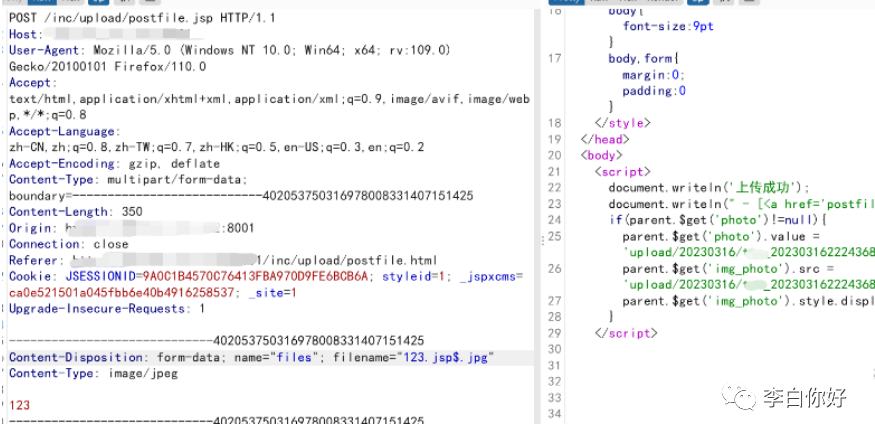Click response line number 30
This screenshot has width=875, height=436.
pyautogui.click(x=554, y=349)
